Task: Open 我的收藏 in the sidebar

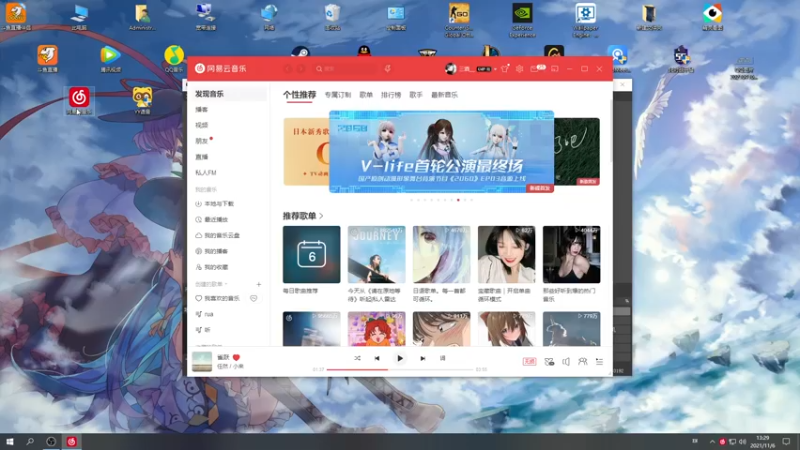Action: click(x=212, y=267)
